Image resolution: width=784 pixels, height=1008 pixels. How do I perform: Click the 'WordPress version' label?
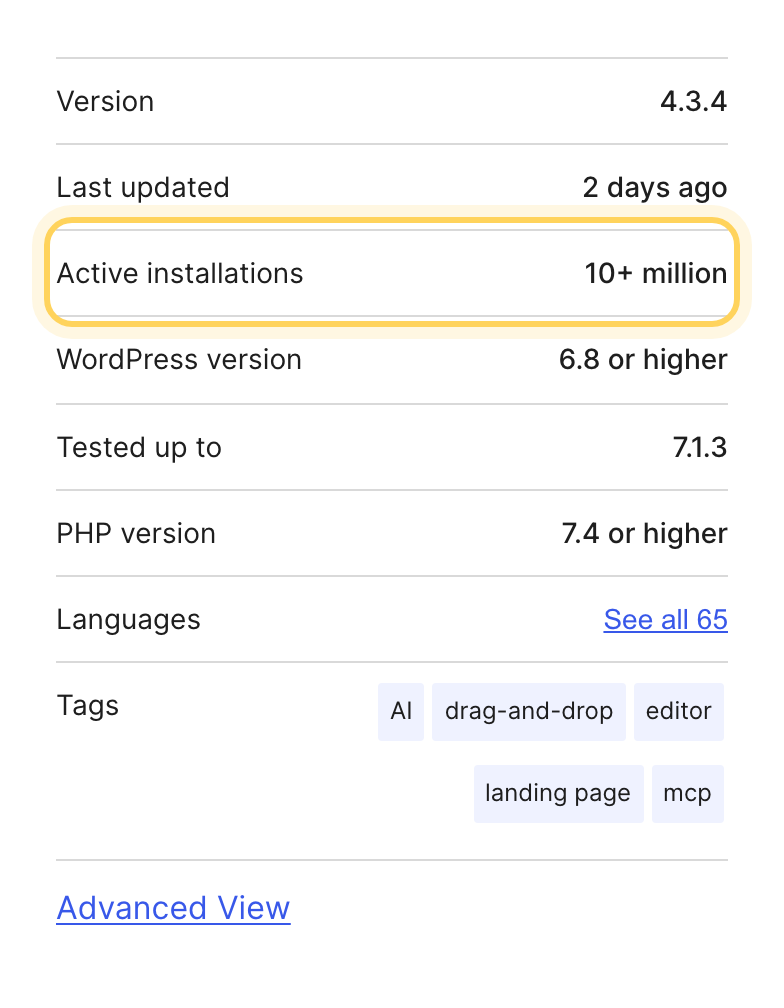[x=179, y=360]
